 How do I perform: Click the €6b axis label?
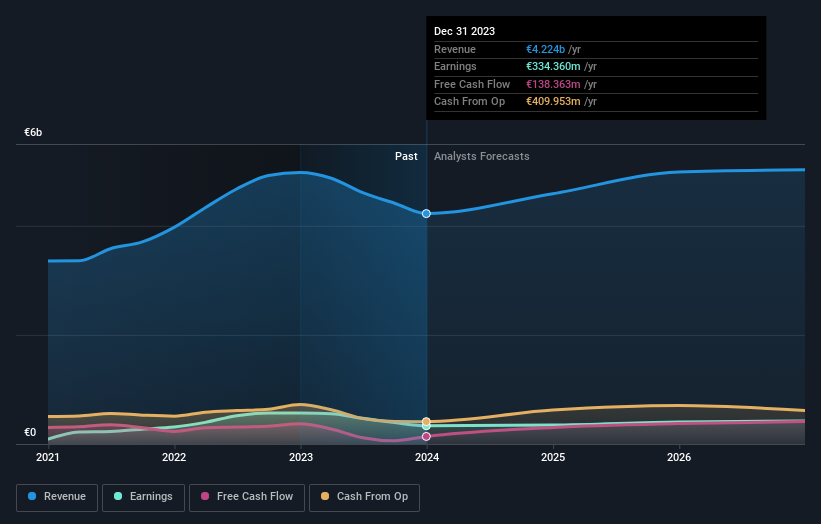[x=33, y=132]
